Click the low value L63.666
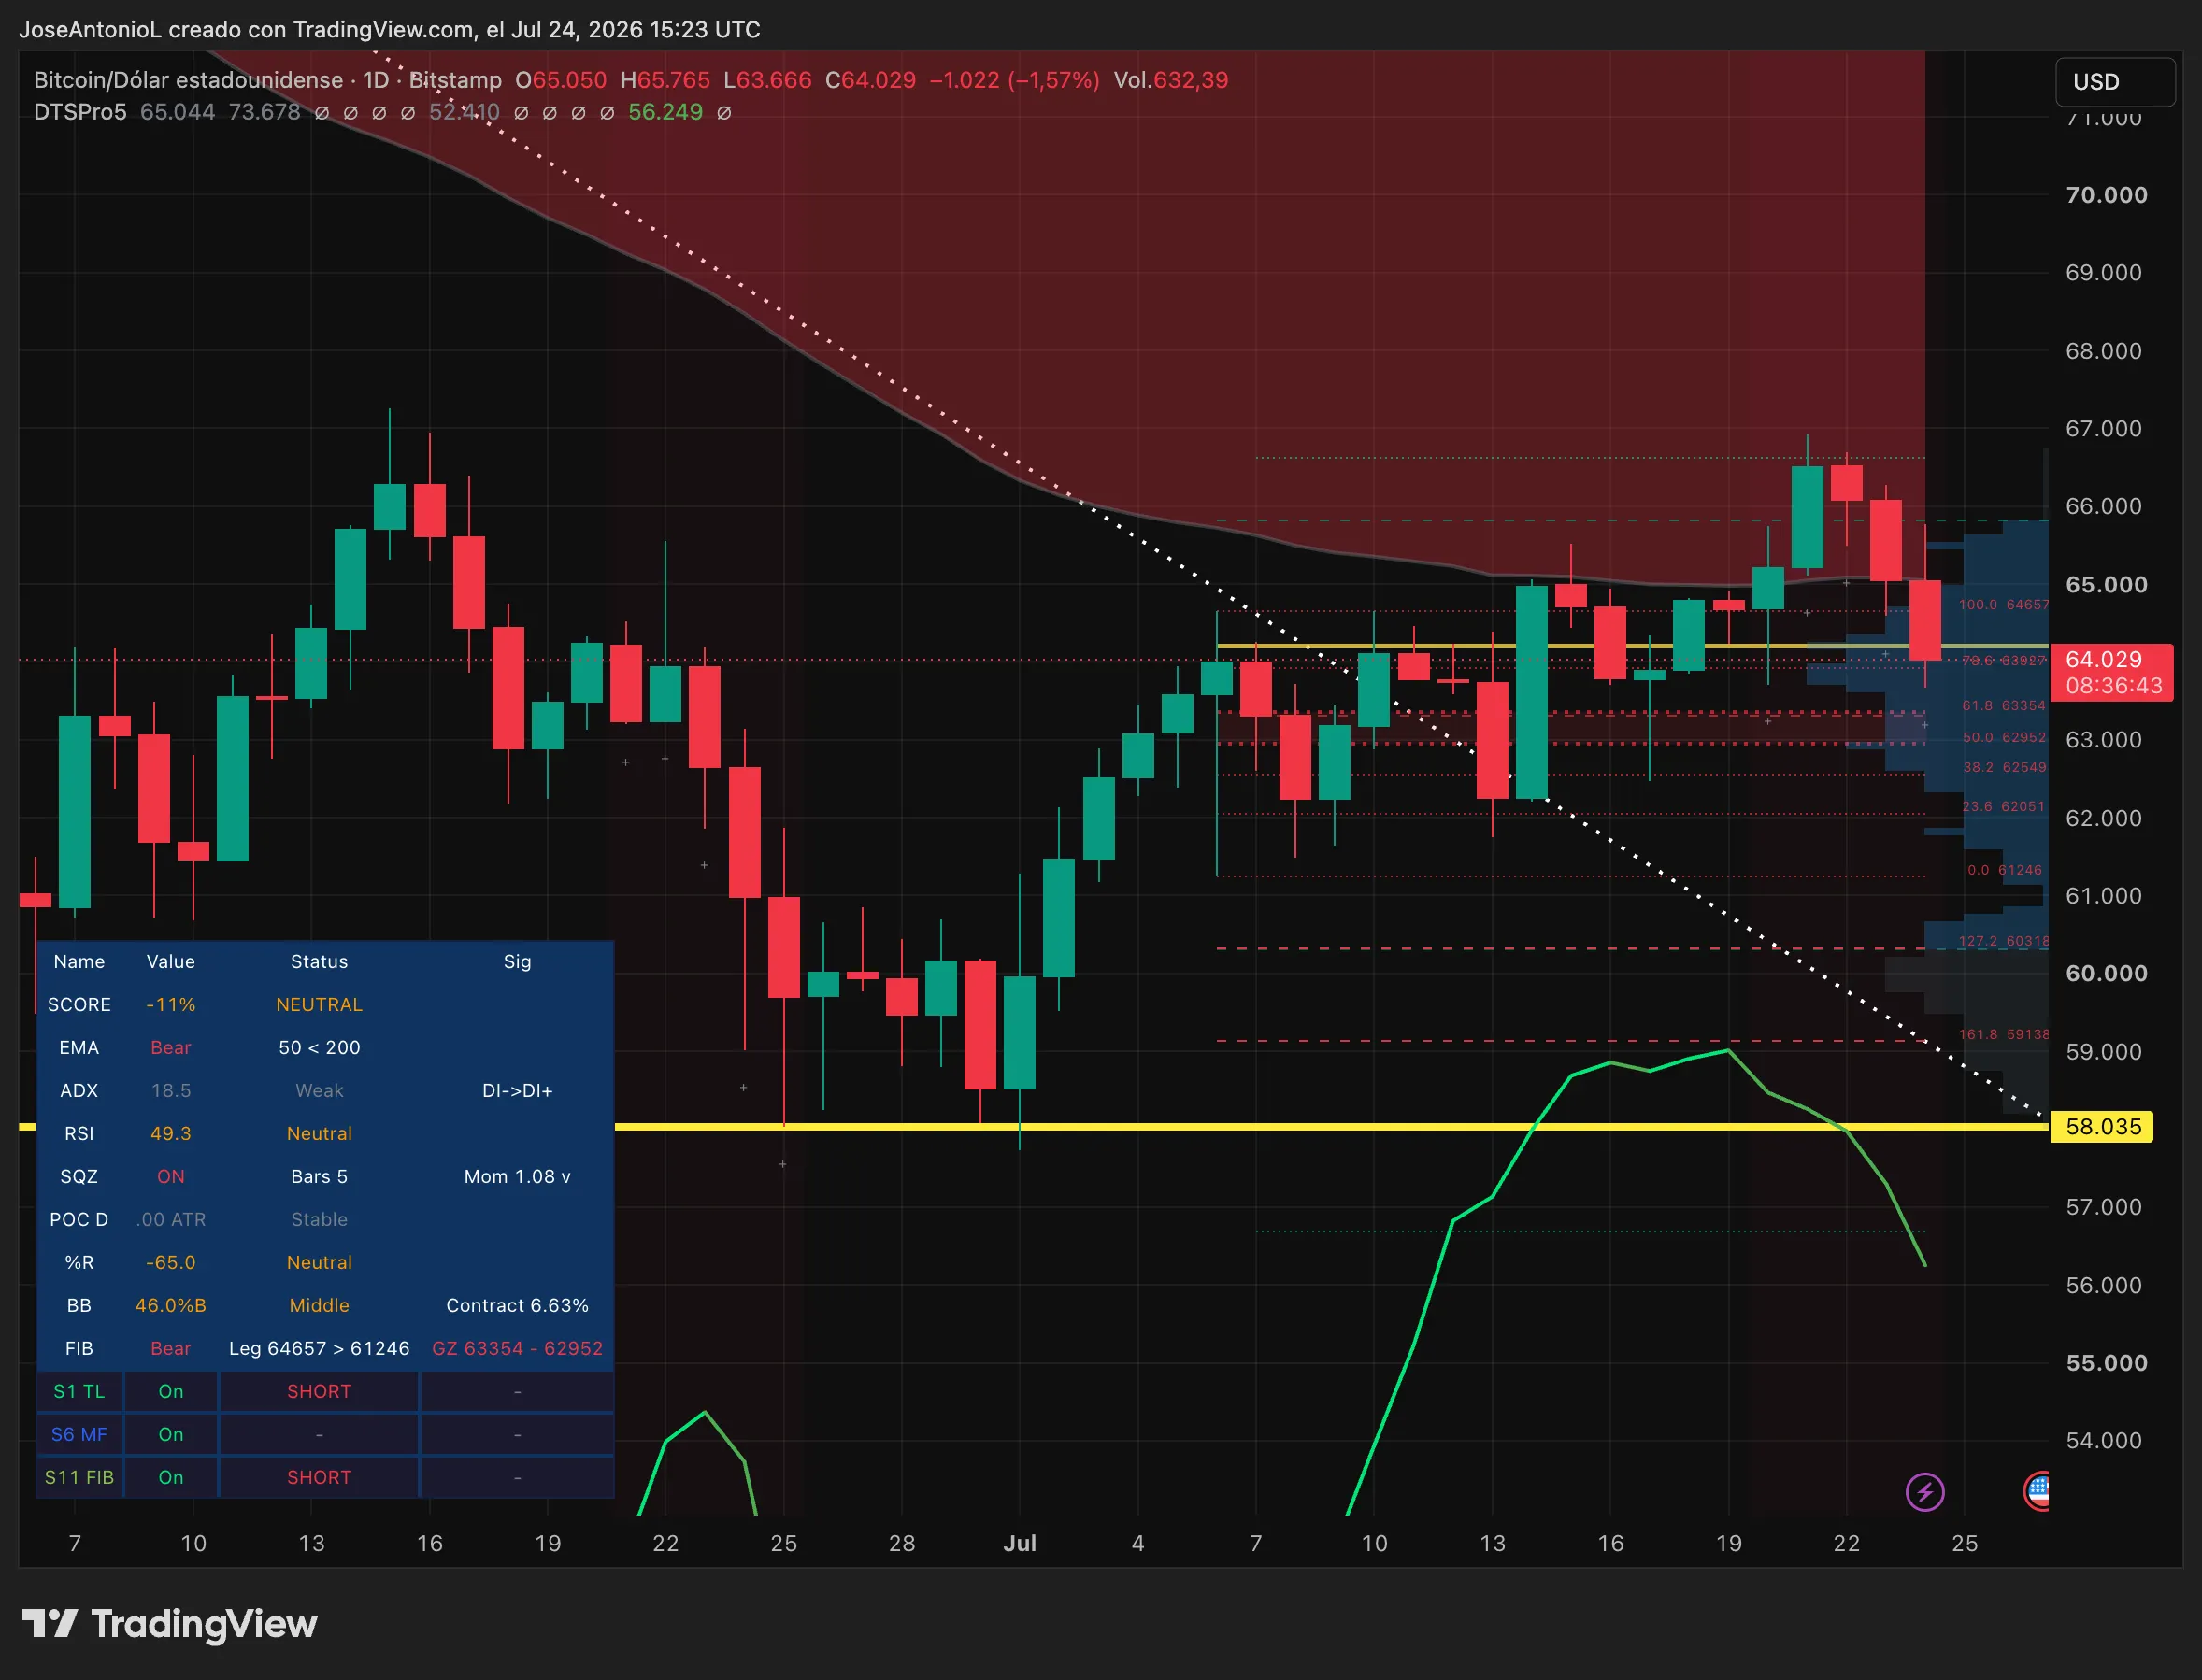2202x1680 pixels. coord(768,80)
